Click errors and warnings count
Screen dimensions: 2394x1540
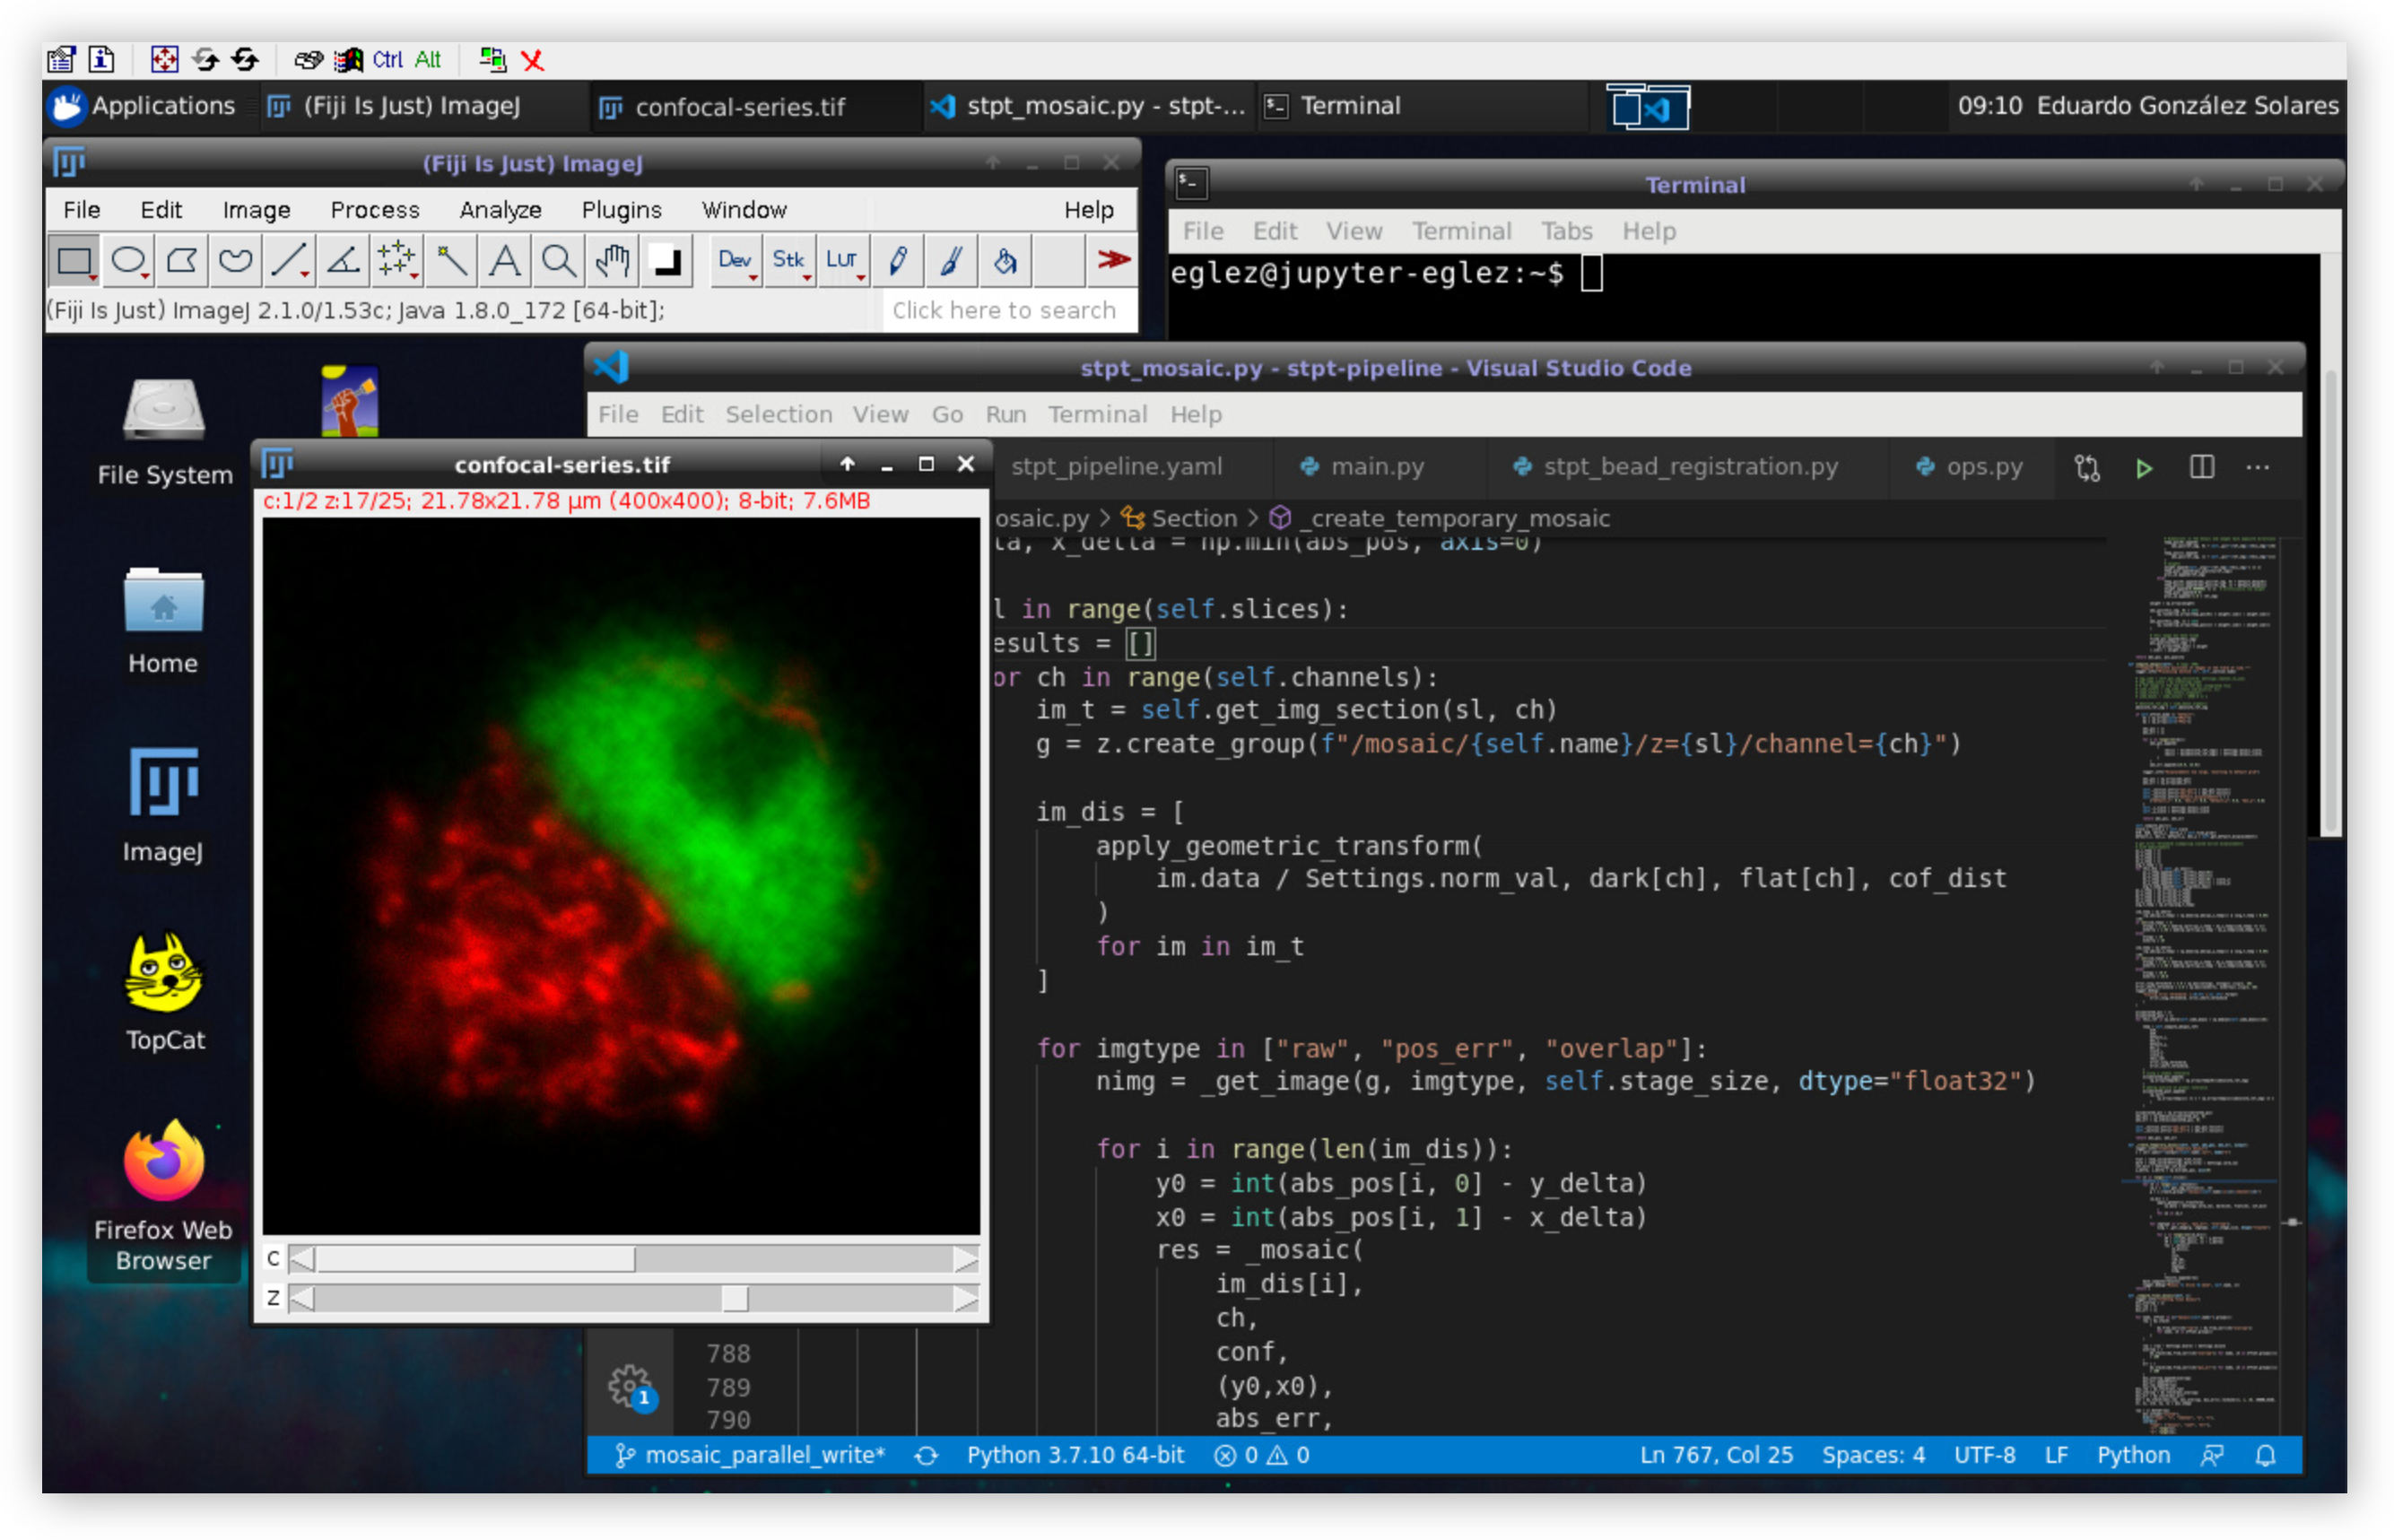(1261, 1456)
